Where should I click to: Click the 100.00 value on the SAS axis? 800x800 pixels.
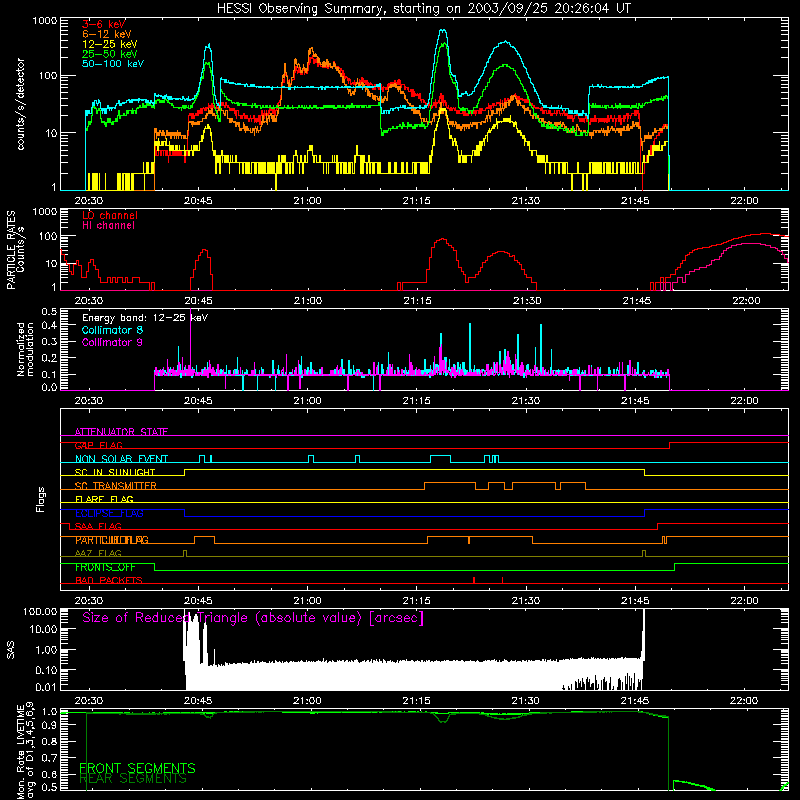[40, 611]
